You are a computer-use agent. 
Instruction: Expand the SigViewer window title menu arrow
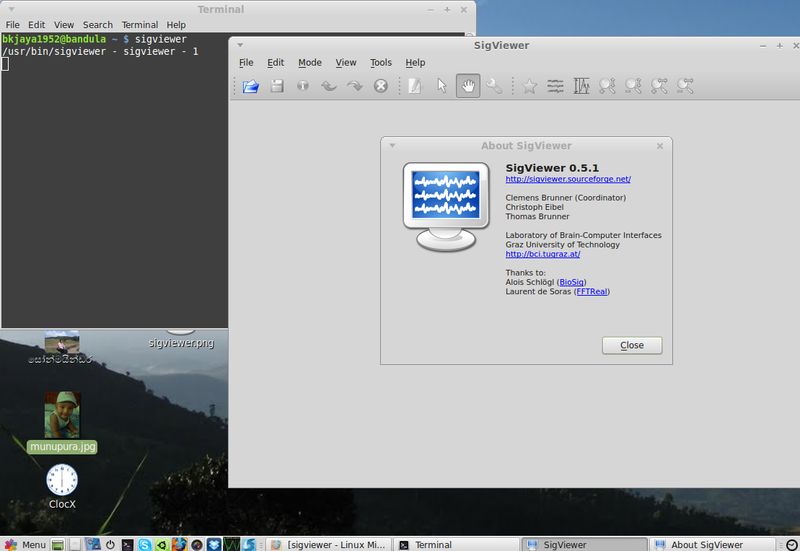(x=240, y=45)
